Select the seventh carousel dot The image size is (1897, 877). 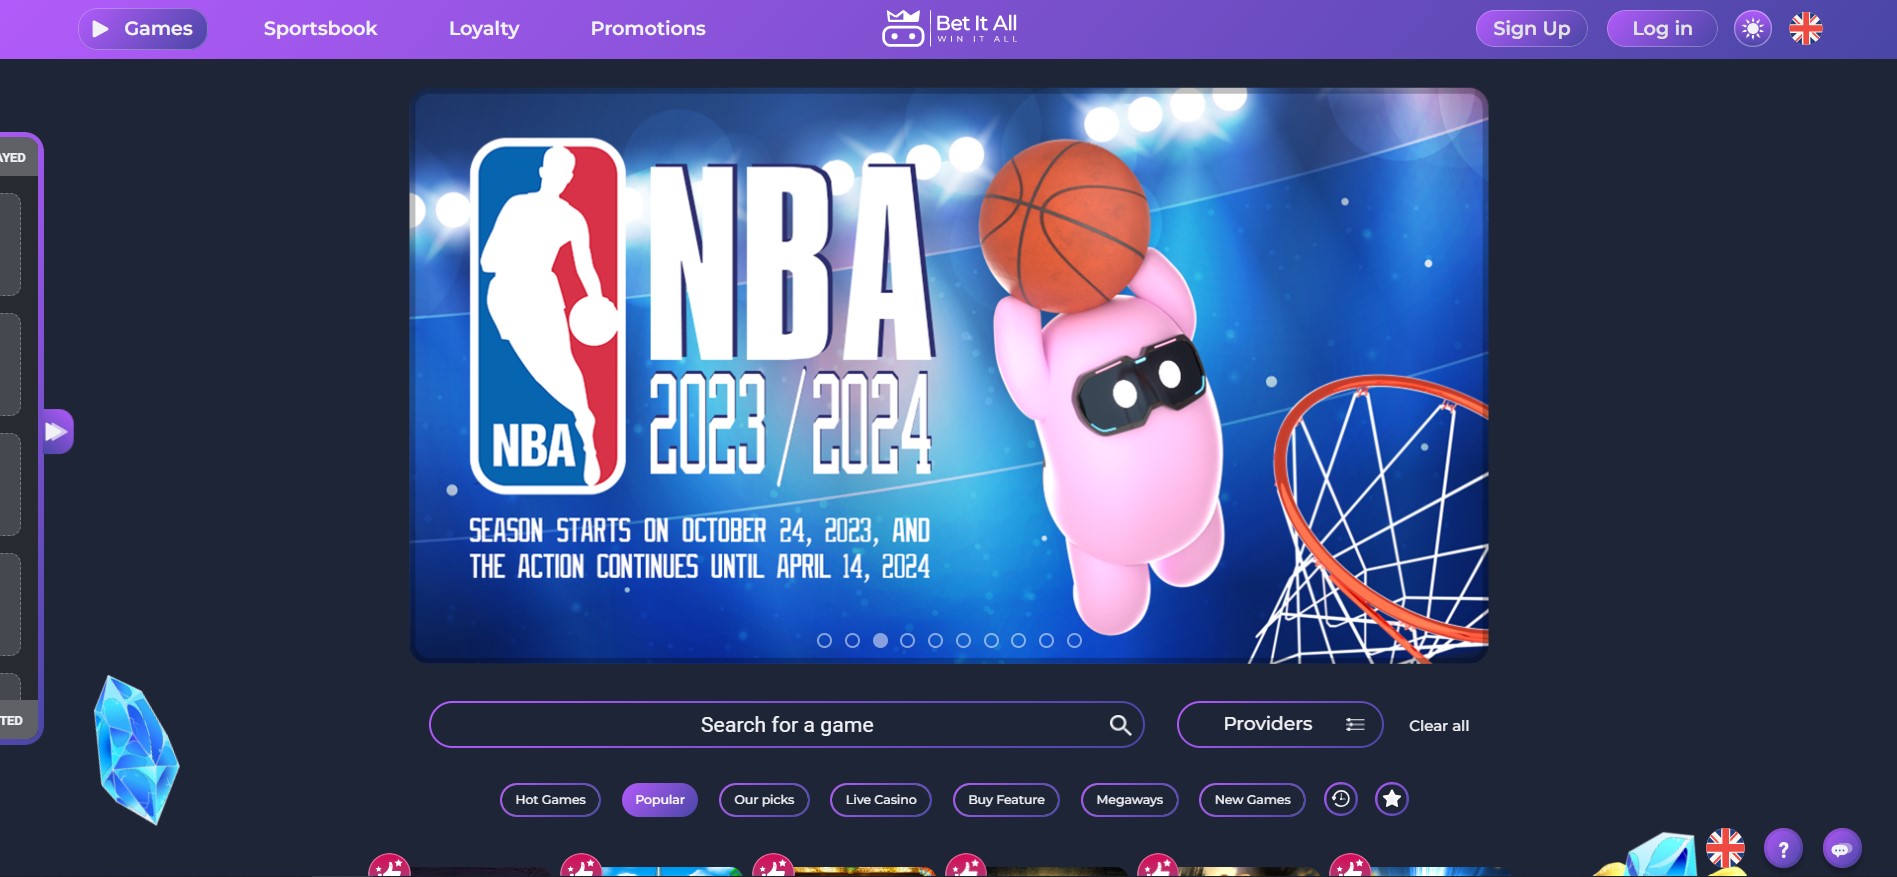[x=991, y=640]
